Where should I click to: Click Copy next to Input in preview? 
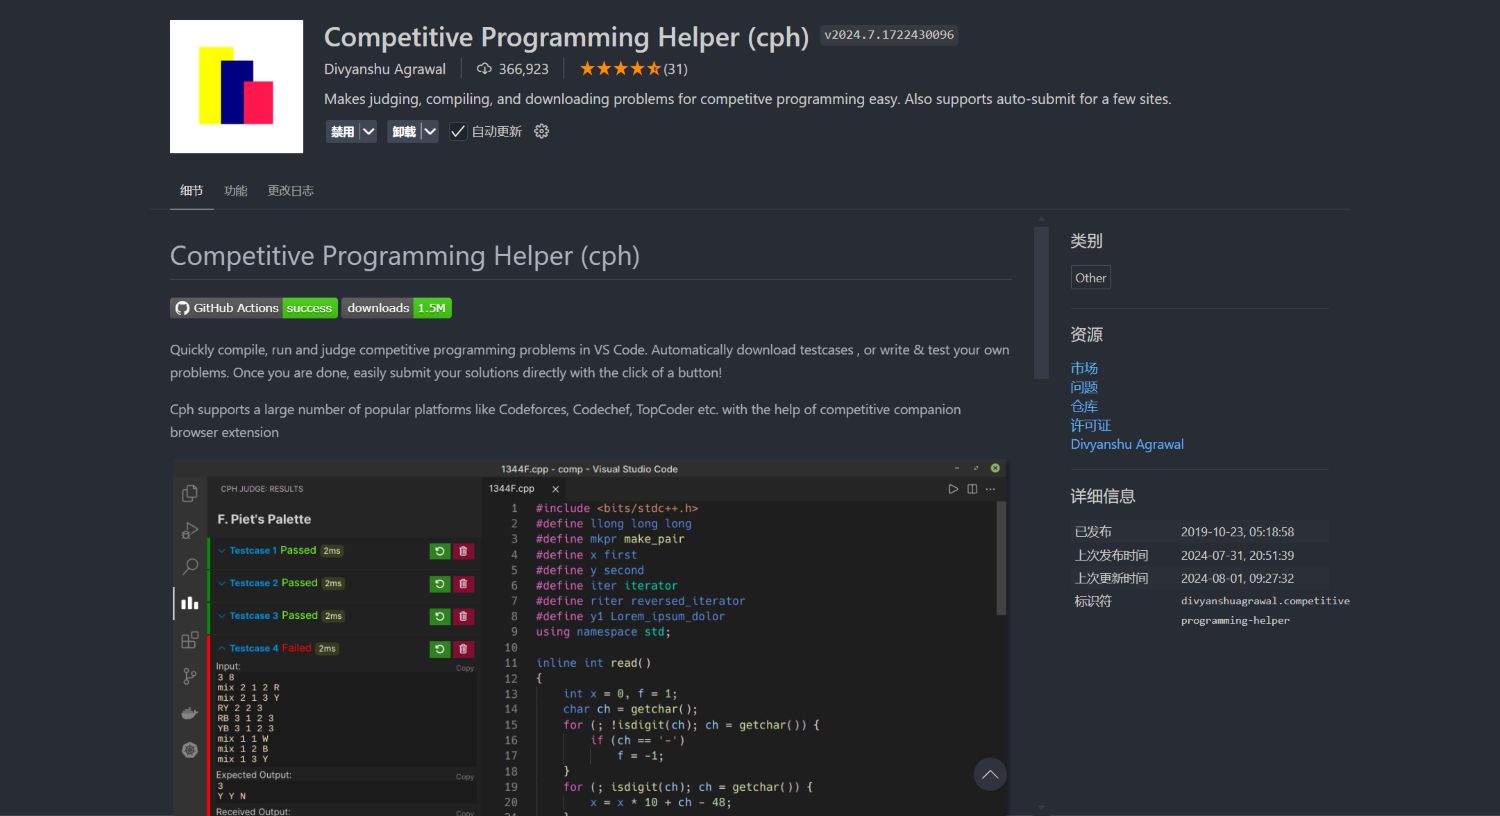click(x=465, y=668)
